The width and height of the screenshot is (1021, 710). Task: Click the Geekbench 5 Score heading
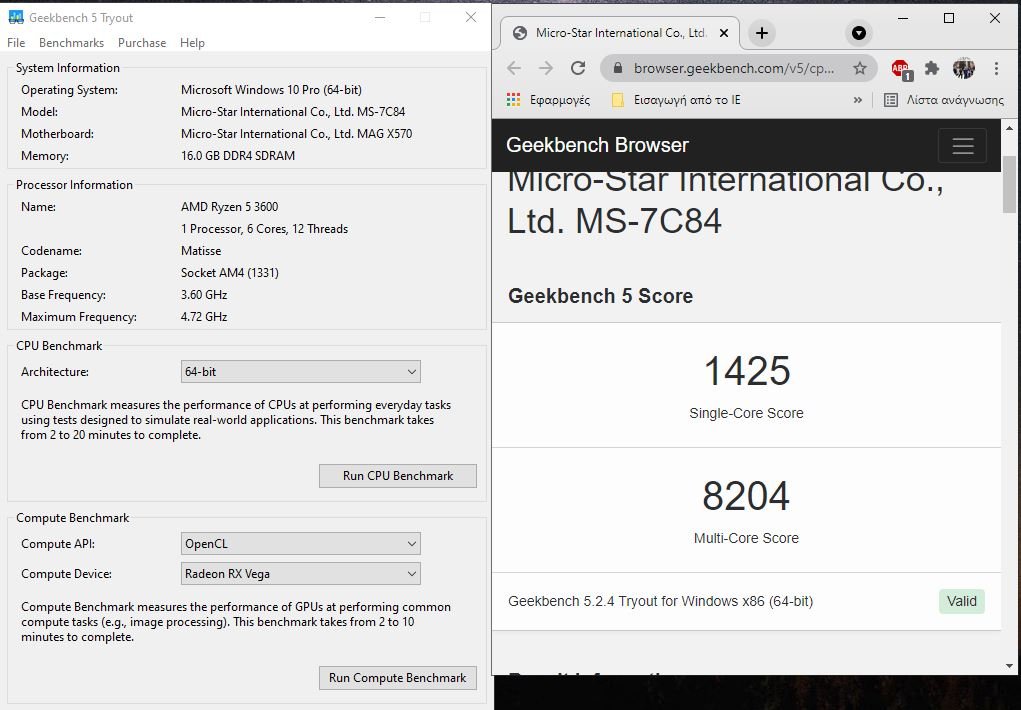click(600, 296)
